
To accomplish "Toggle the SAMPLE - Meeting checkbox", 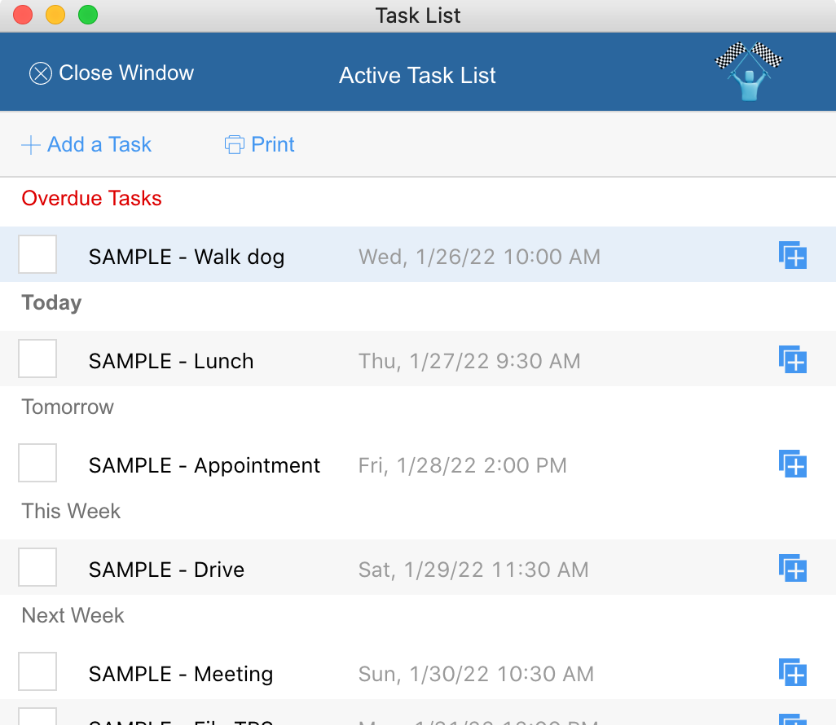I will tap(38, 672).
